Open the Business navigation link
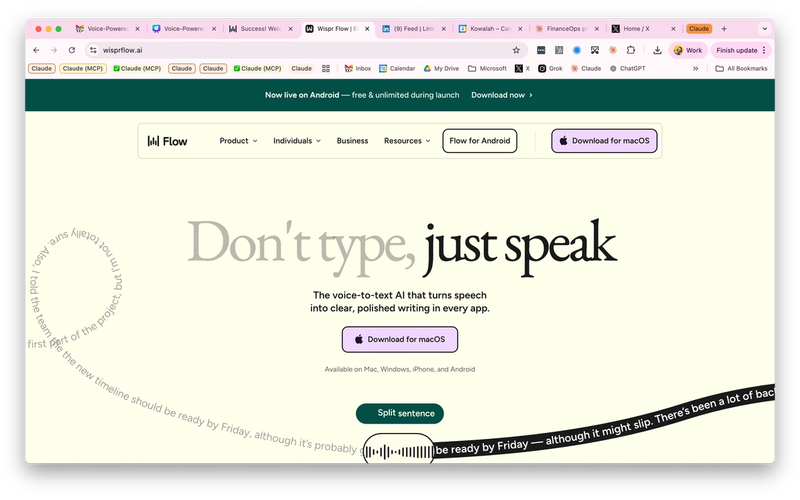Viewport: 800px width, 500px height. click(352, 141)
